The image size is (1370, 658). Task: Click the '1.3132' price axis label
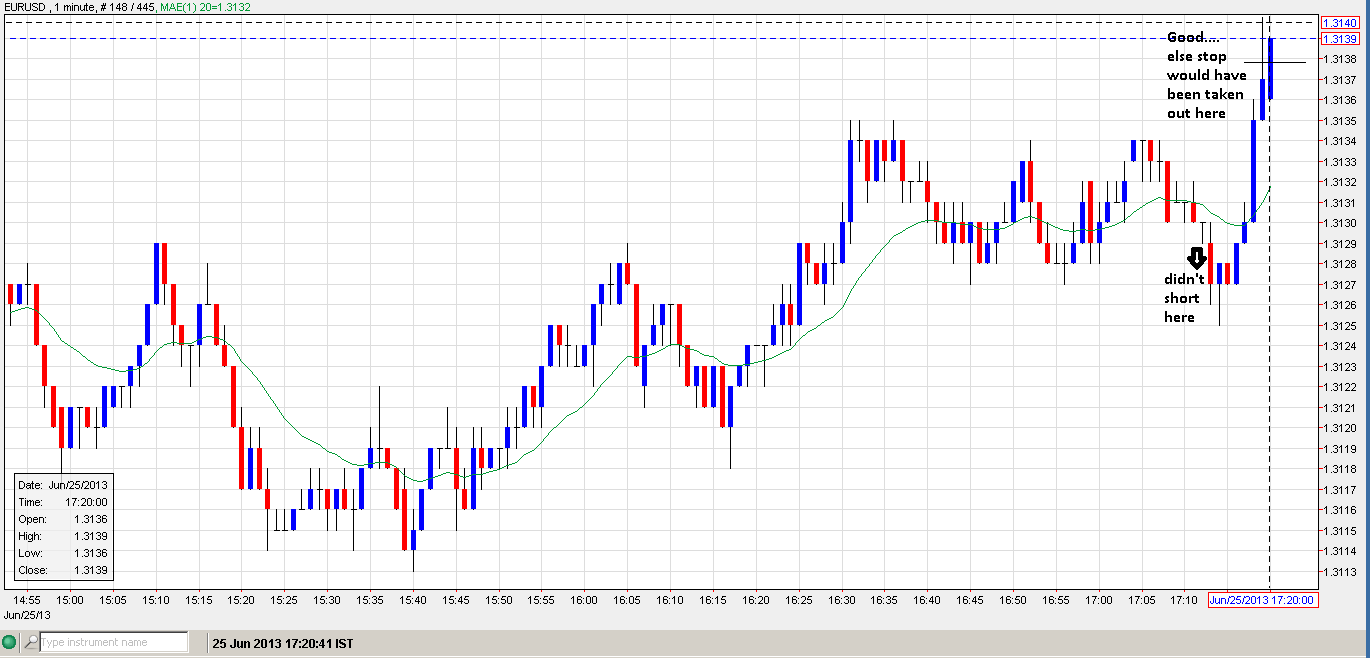[x=1342, y=182]
